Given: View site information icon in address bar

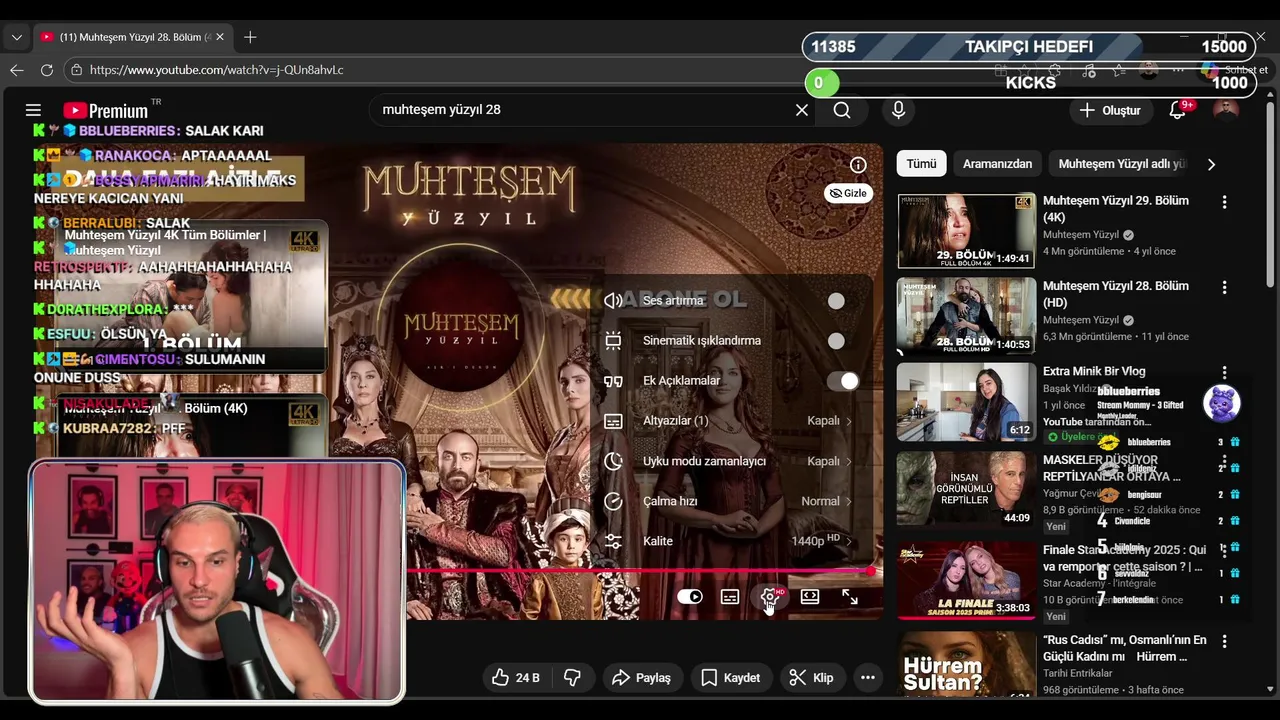Looking at the screenshot, I should pyautogui.click(x=76, y=70).
